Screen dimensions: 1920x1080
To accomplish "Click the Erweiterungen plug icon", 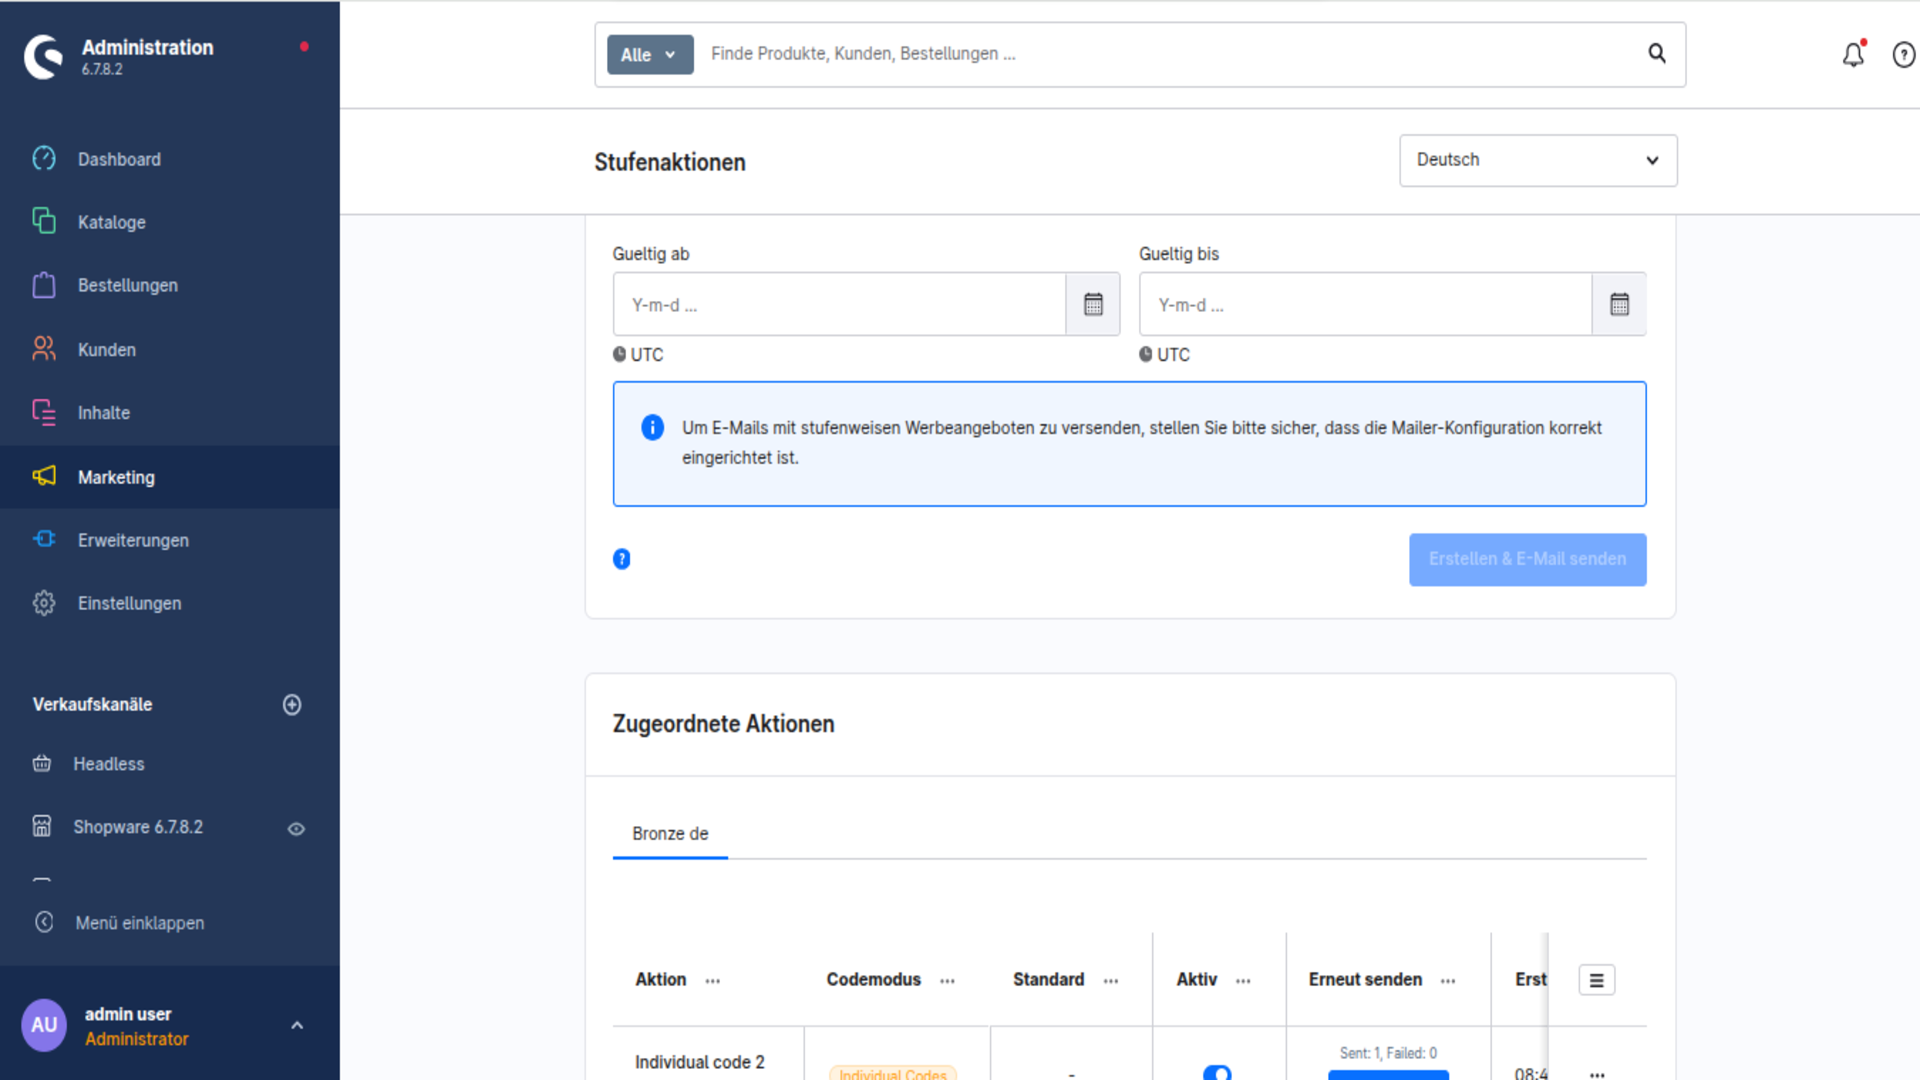I will tap(44, 539).
